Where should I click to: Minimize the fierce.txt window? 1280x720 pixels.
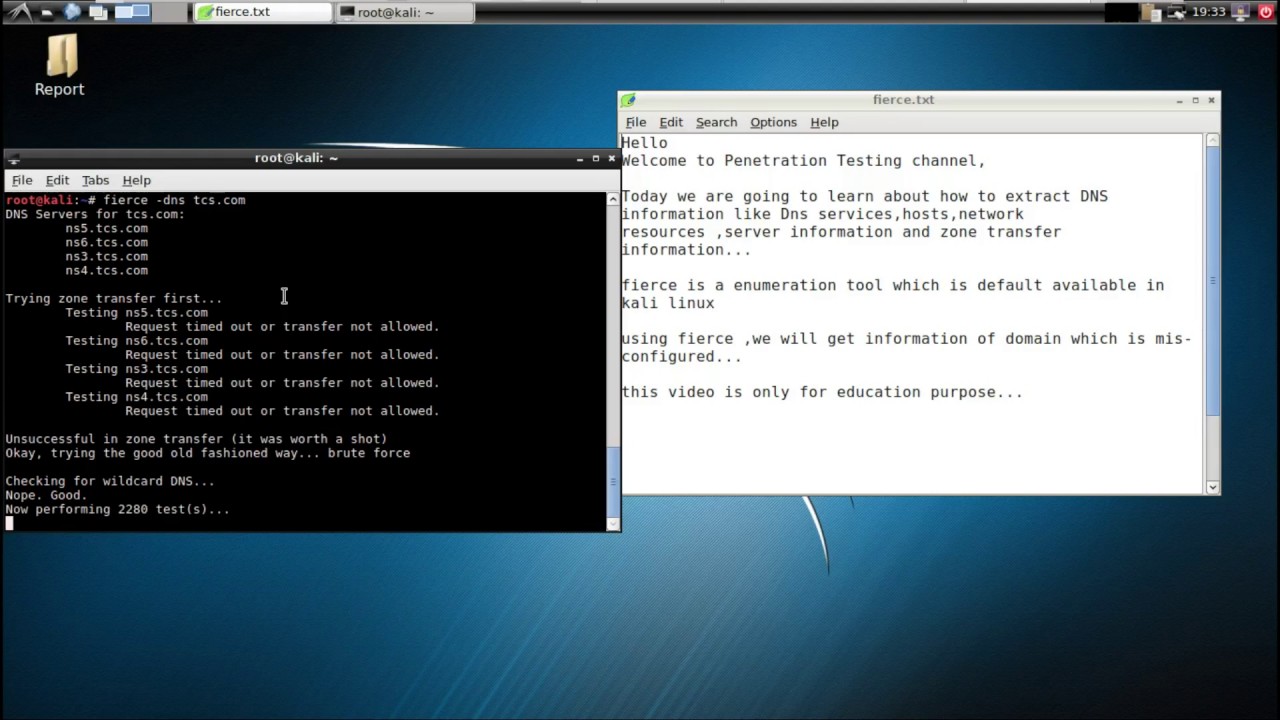pyautogui.click(x=1180, y=100)
